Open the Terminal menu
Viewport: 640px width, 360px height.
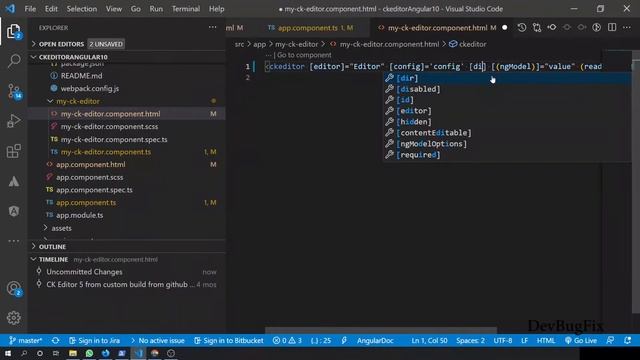[x=186, y=9]
